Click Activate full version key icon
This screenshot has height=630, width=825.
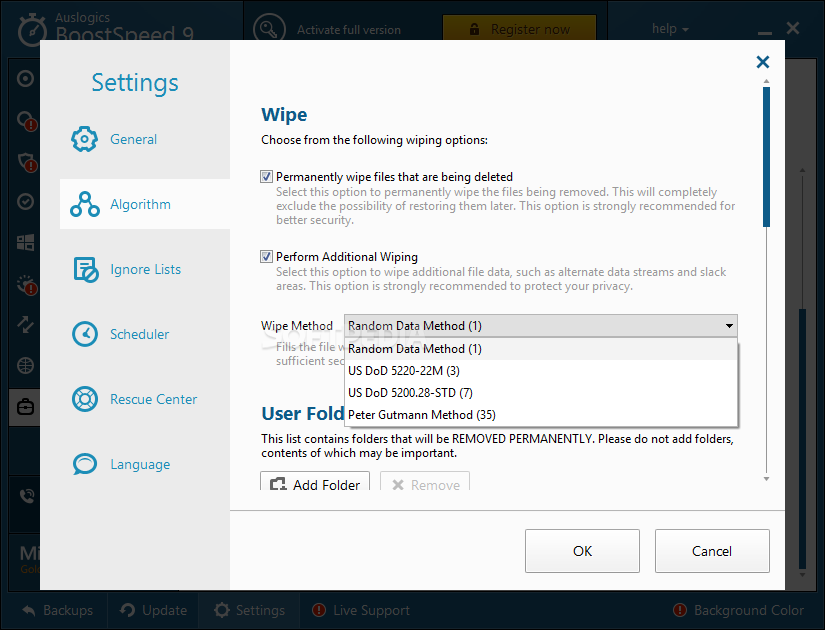point(269,29)
